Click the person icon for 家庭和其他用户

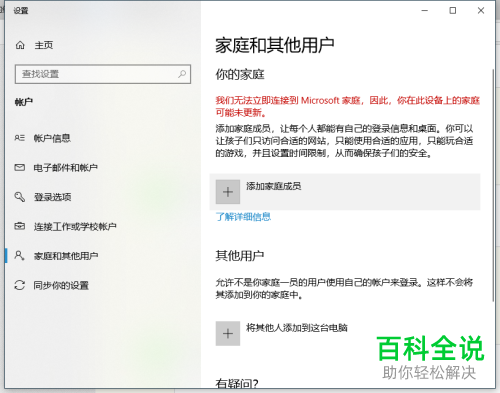point(19,256)
